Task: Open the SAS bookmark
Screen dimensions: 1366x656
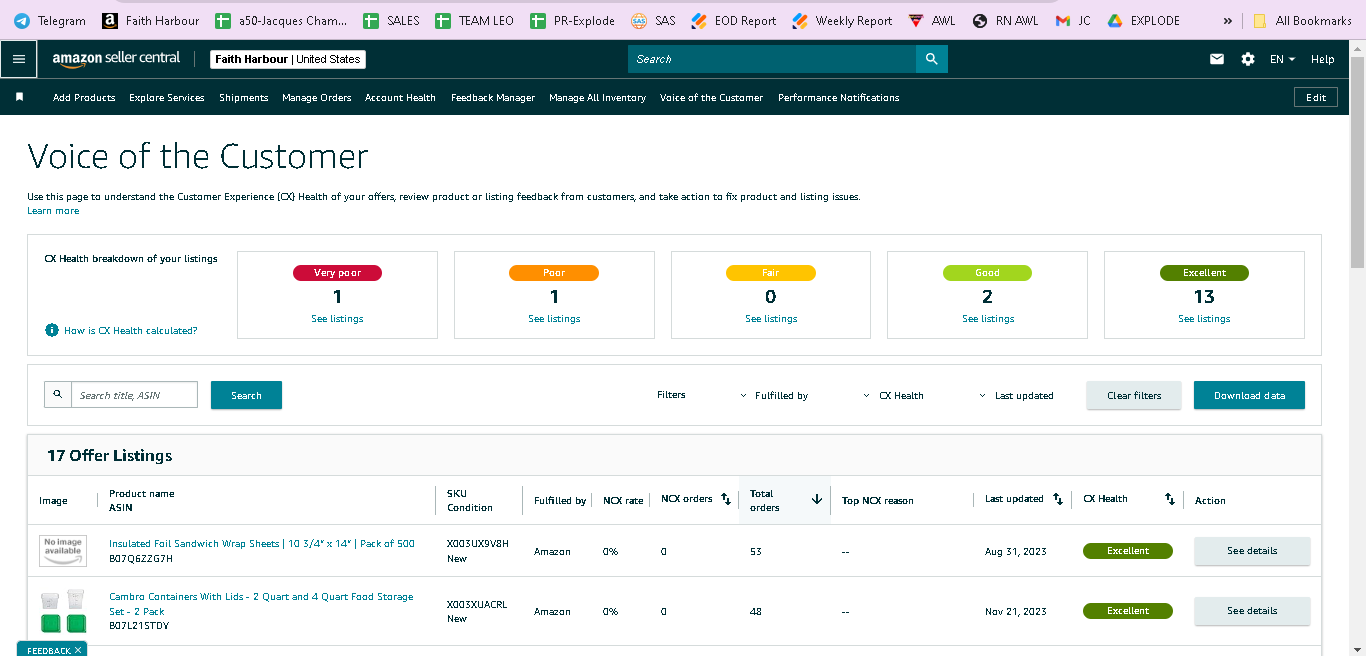Action: pos(654,20)
